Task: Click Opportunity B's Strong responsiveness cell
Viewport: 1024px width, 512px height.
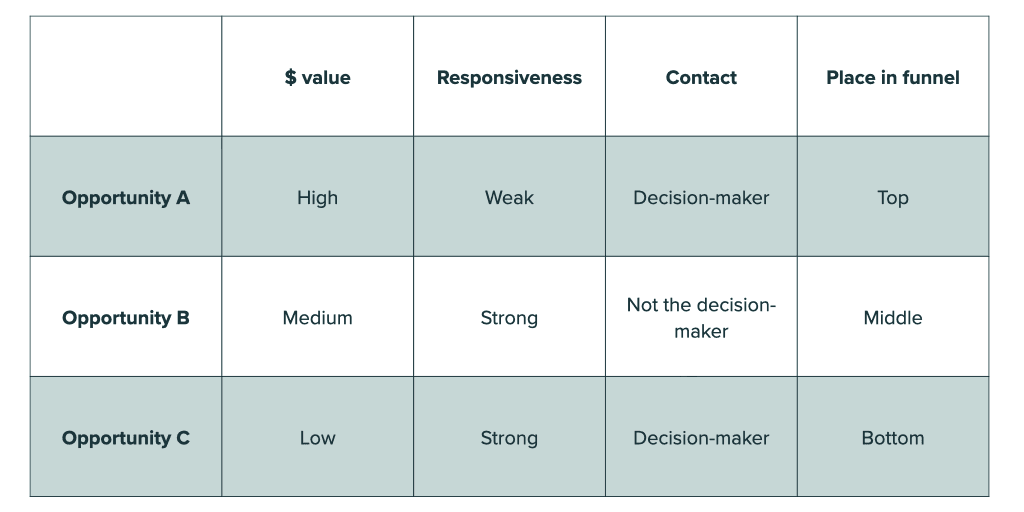Action: (x=509, y=318)
